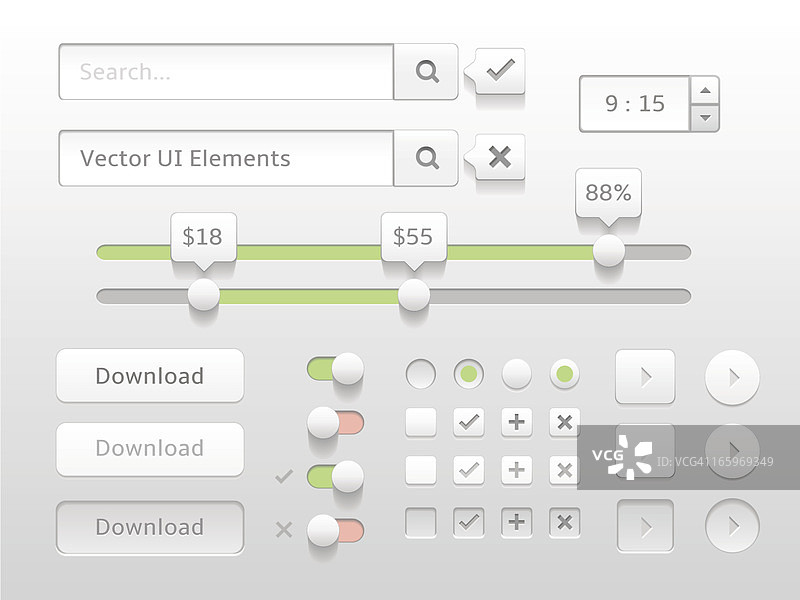
Task: Check the empty checkbox in the top row
Action: click(421, 422)
